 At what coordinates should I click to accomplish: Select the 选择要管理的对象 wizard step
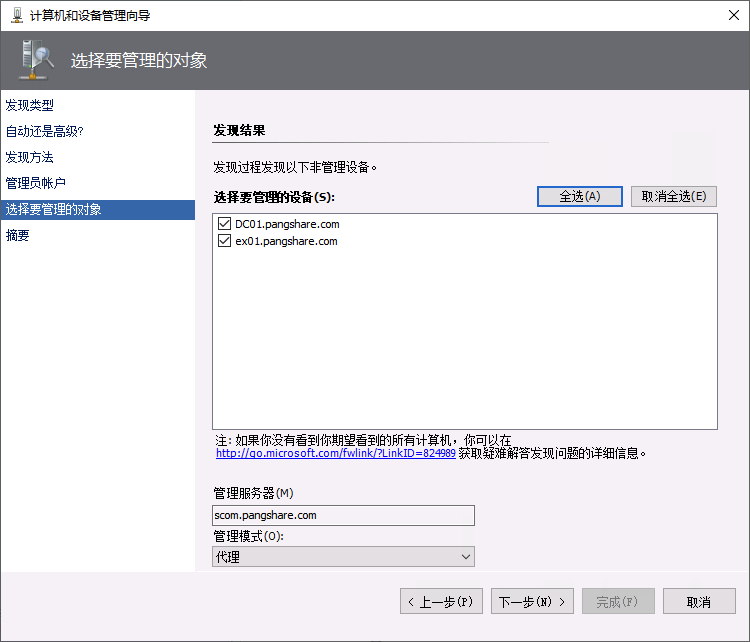click(98, 210)
